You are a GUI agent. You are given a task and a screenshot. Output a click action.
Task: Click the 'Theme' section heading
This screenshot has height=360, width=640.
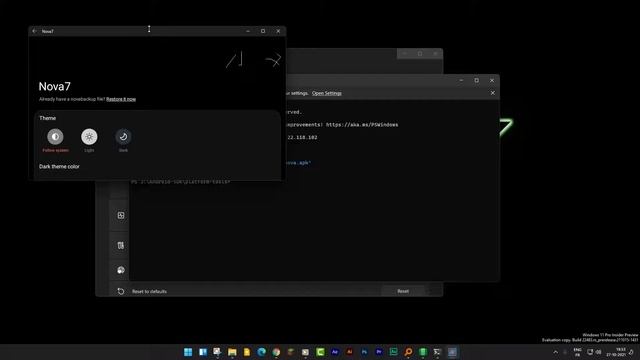[x=48, y=118]
